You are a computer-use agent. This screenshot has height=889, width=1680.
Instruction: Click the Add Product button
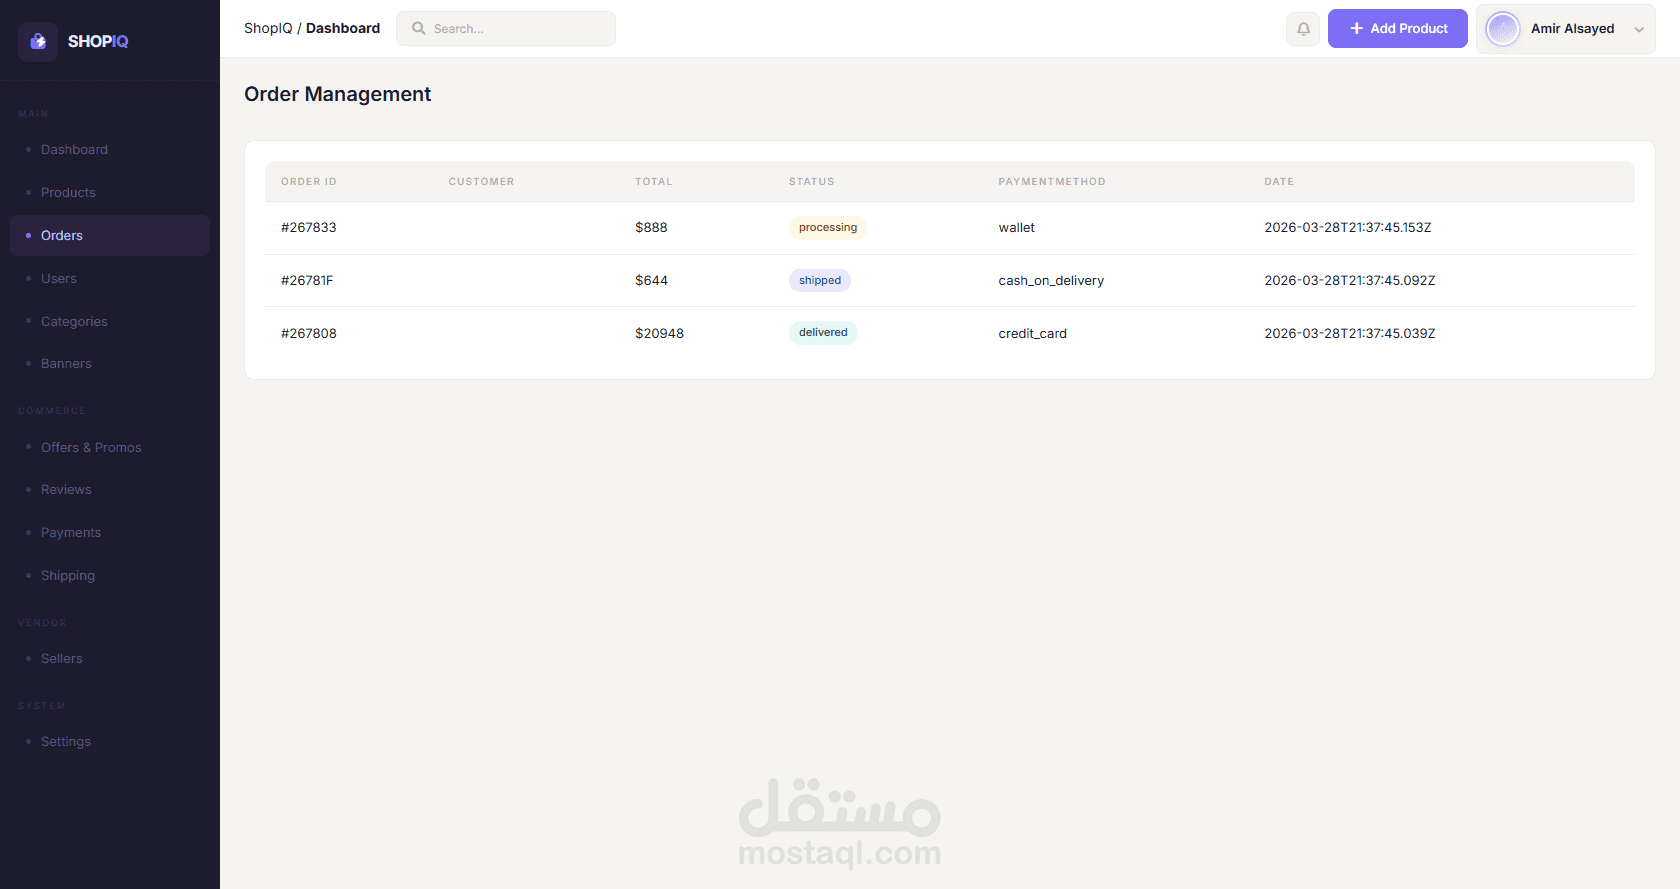click(x=1398, y=29)
